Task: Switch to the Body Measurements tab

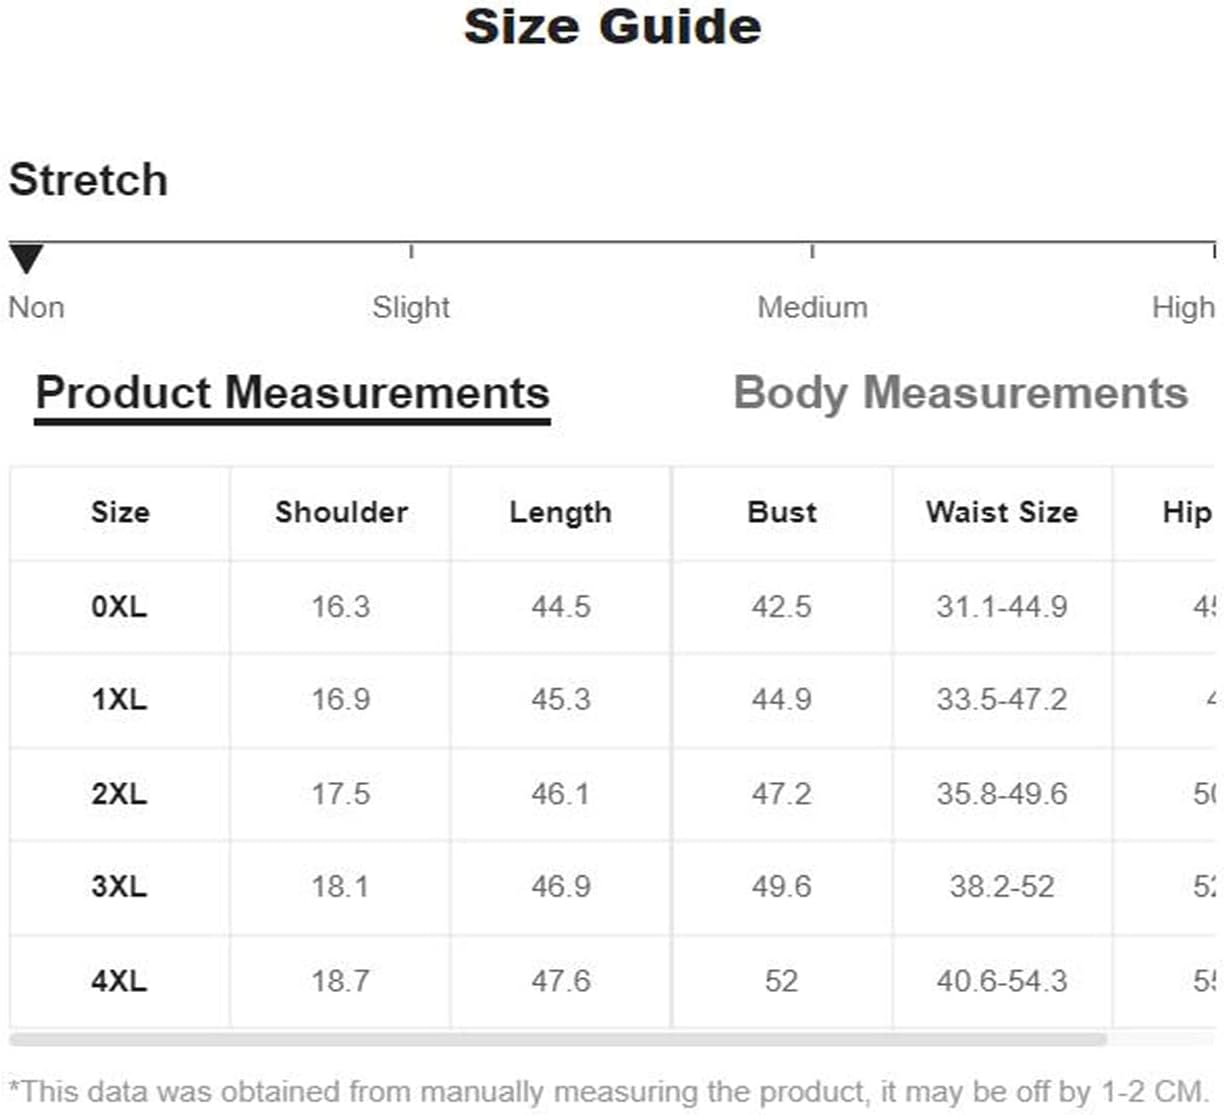Action: [x=960, y=393]
